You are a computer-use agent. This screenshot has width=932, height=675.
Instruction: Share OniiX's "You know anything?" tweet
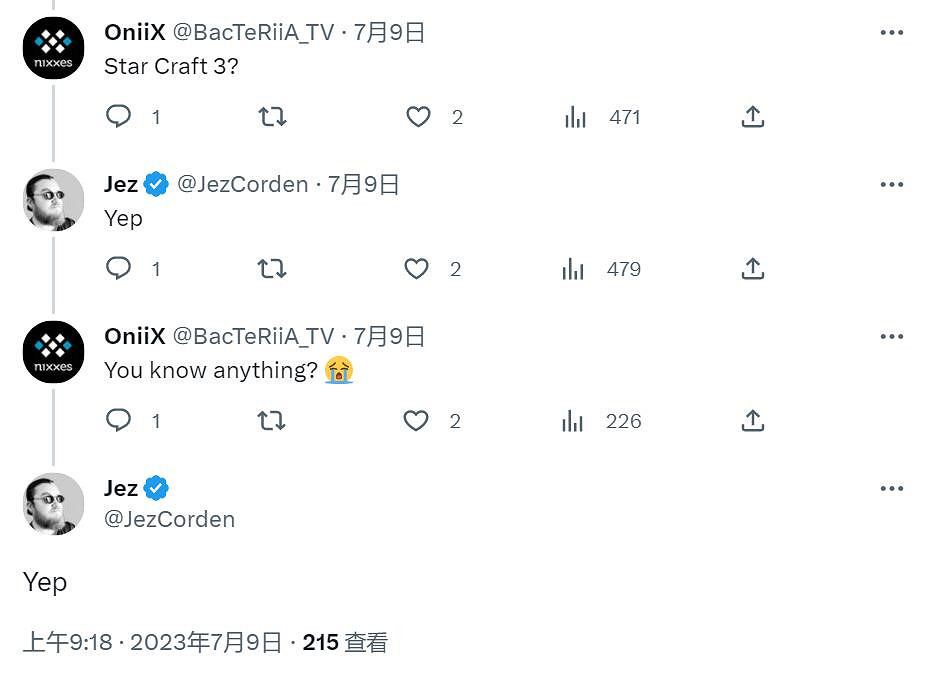pyautogui.click(x=752, y=420)
